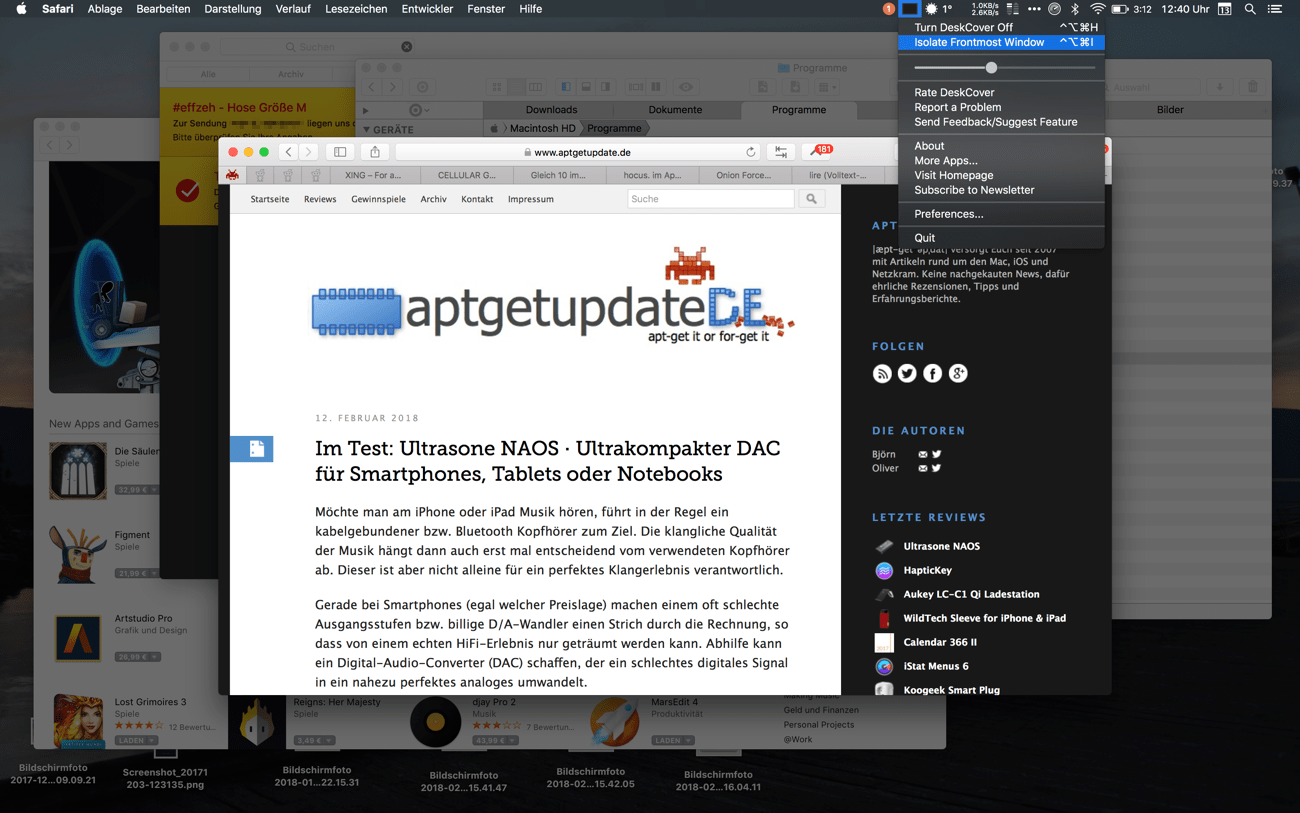
Task: Open iStat Menus 6 review link
Action: click(935, 666)
